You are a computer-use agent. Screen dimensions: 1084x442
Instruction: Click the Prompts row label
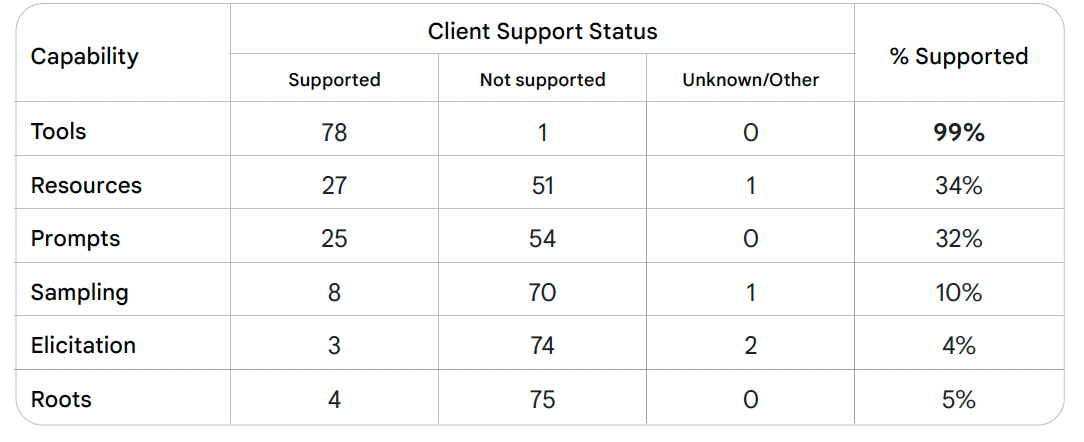point(75,238)
